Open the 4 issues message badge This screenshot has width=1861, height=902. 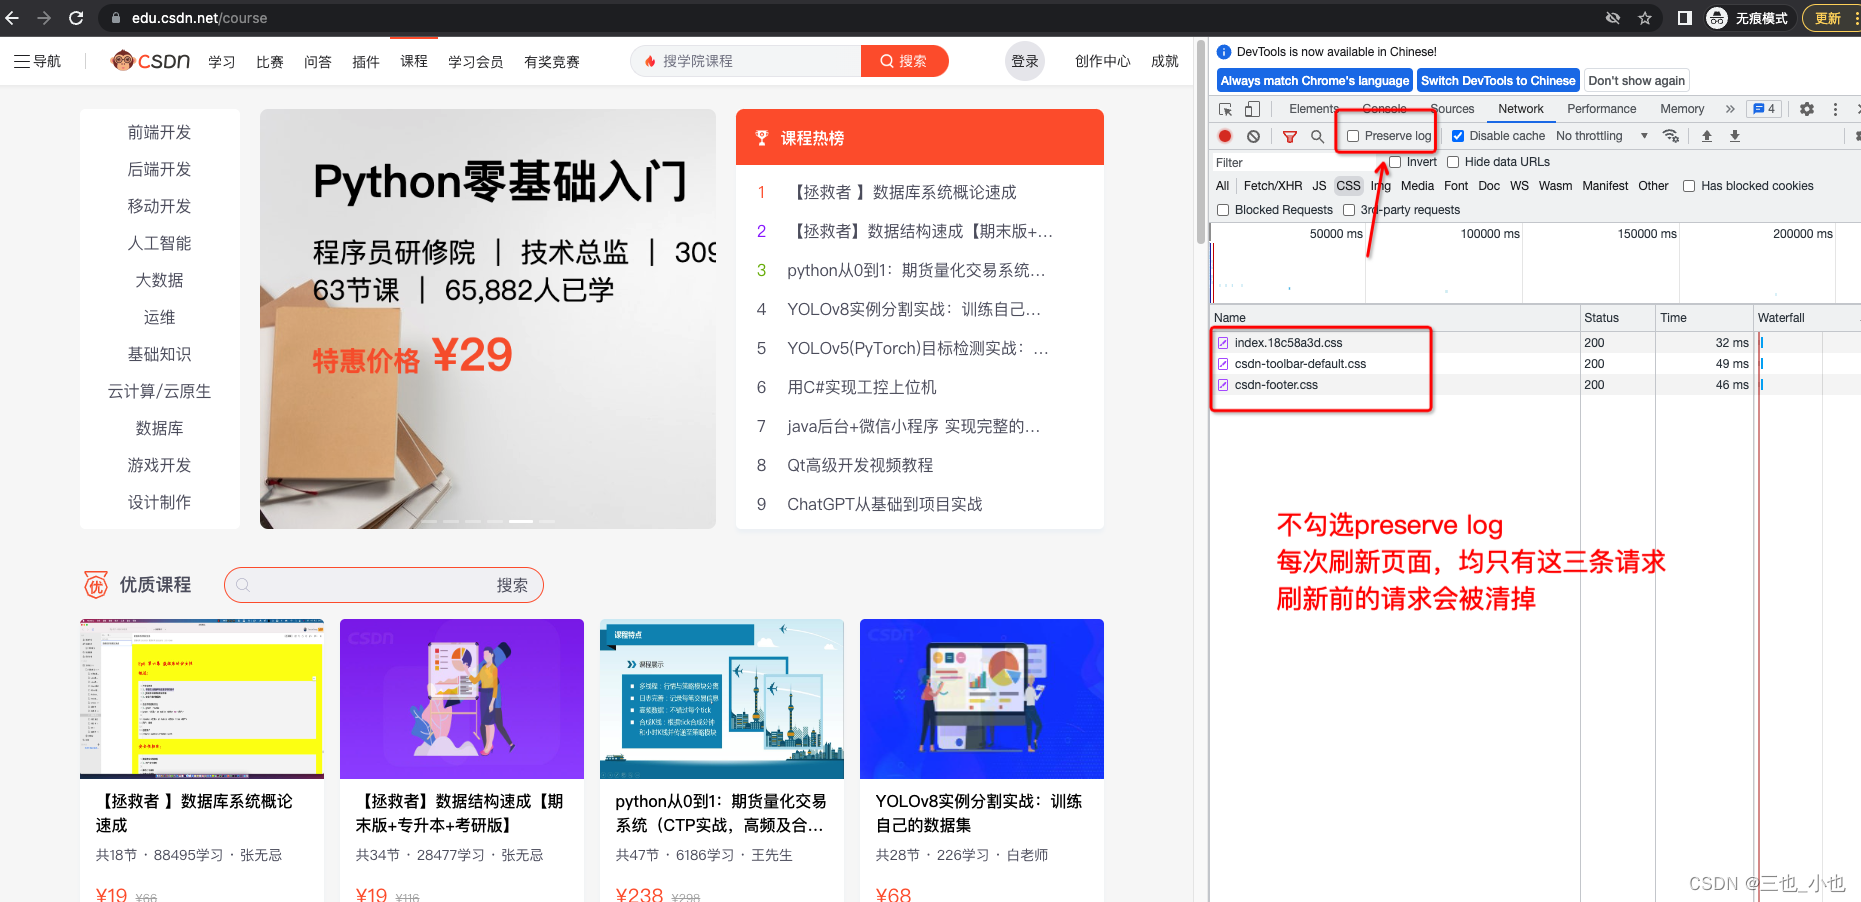click(1764, 109)
